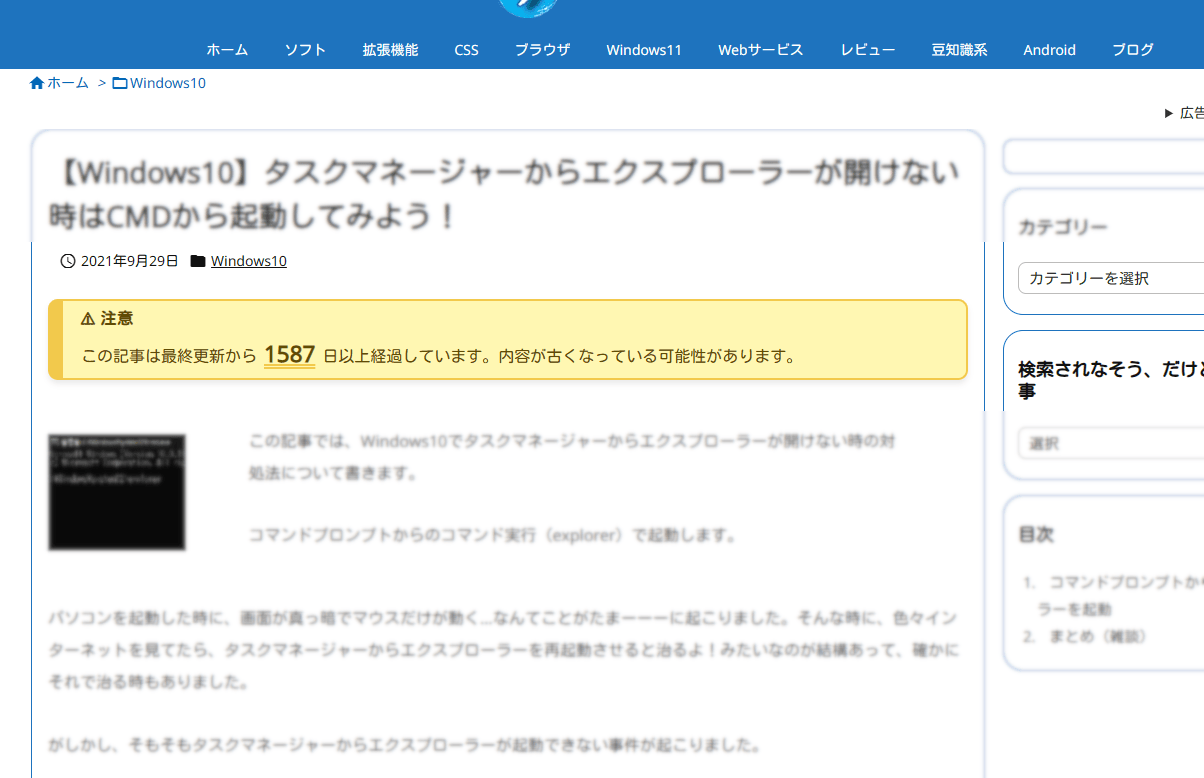Image resolution: width=1204 pixels, height=778 pixels.
Task: Click the warning triangle icon next to 注意
Action: pos(88,318)
